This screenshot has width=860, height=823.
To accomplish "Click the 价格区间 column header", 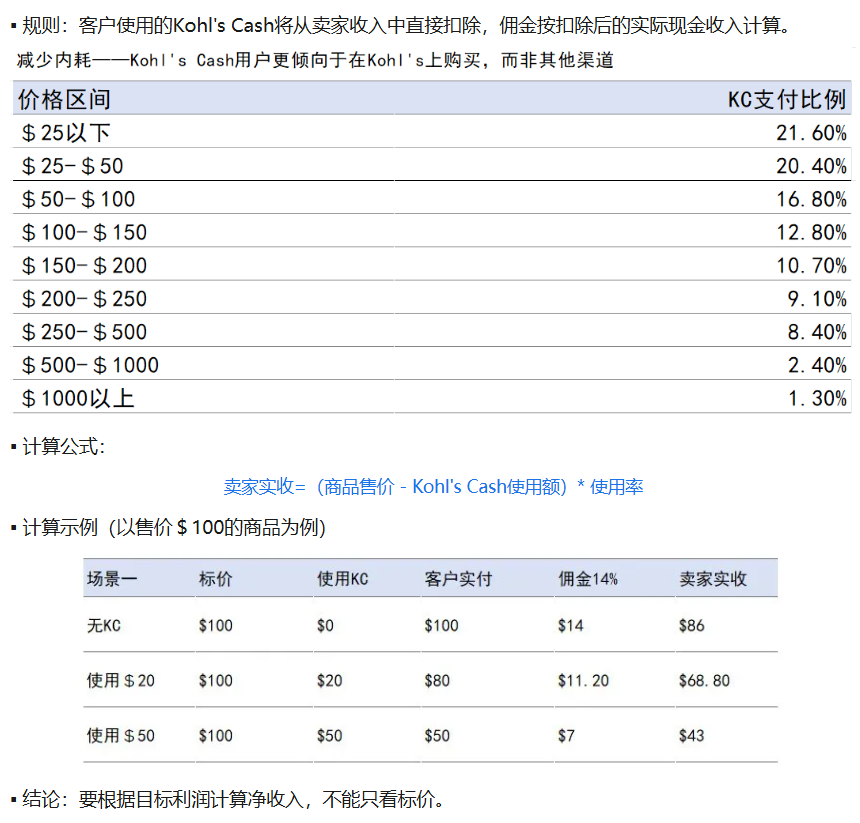I will tap(65, 99).
